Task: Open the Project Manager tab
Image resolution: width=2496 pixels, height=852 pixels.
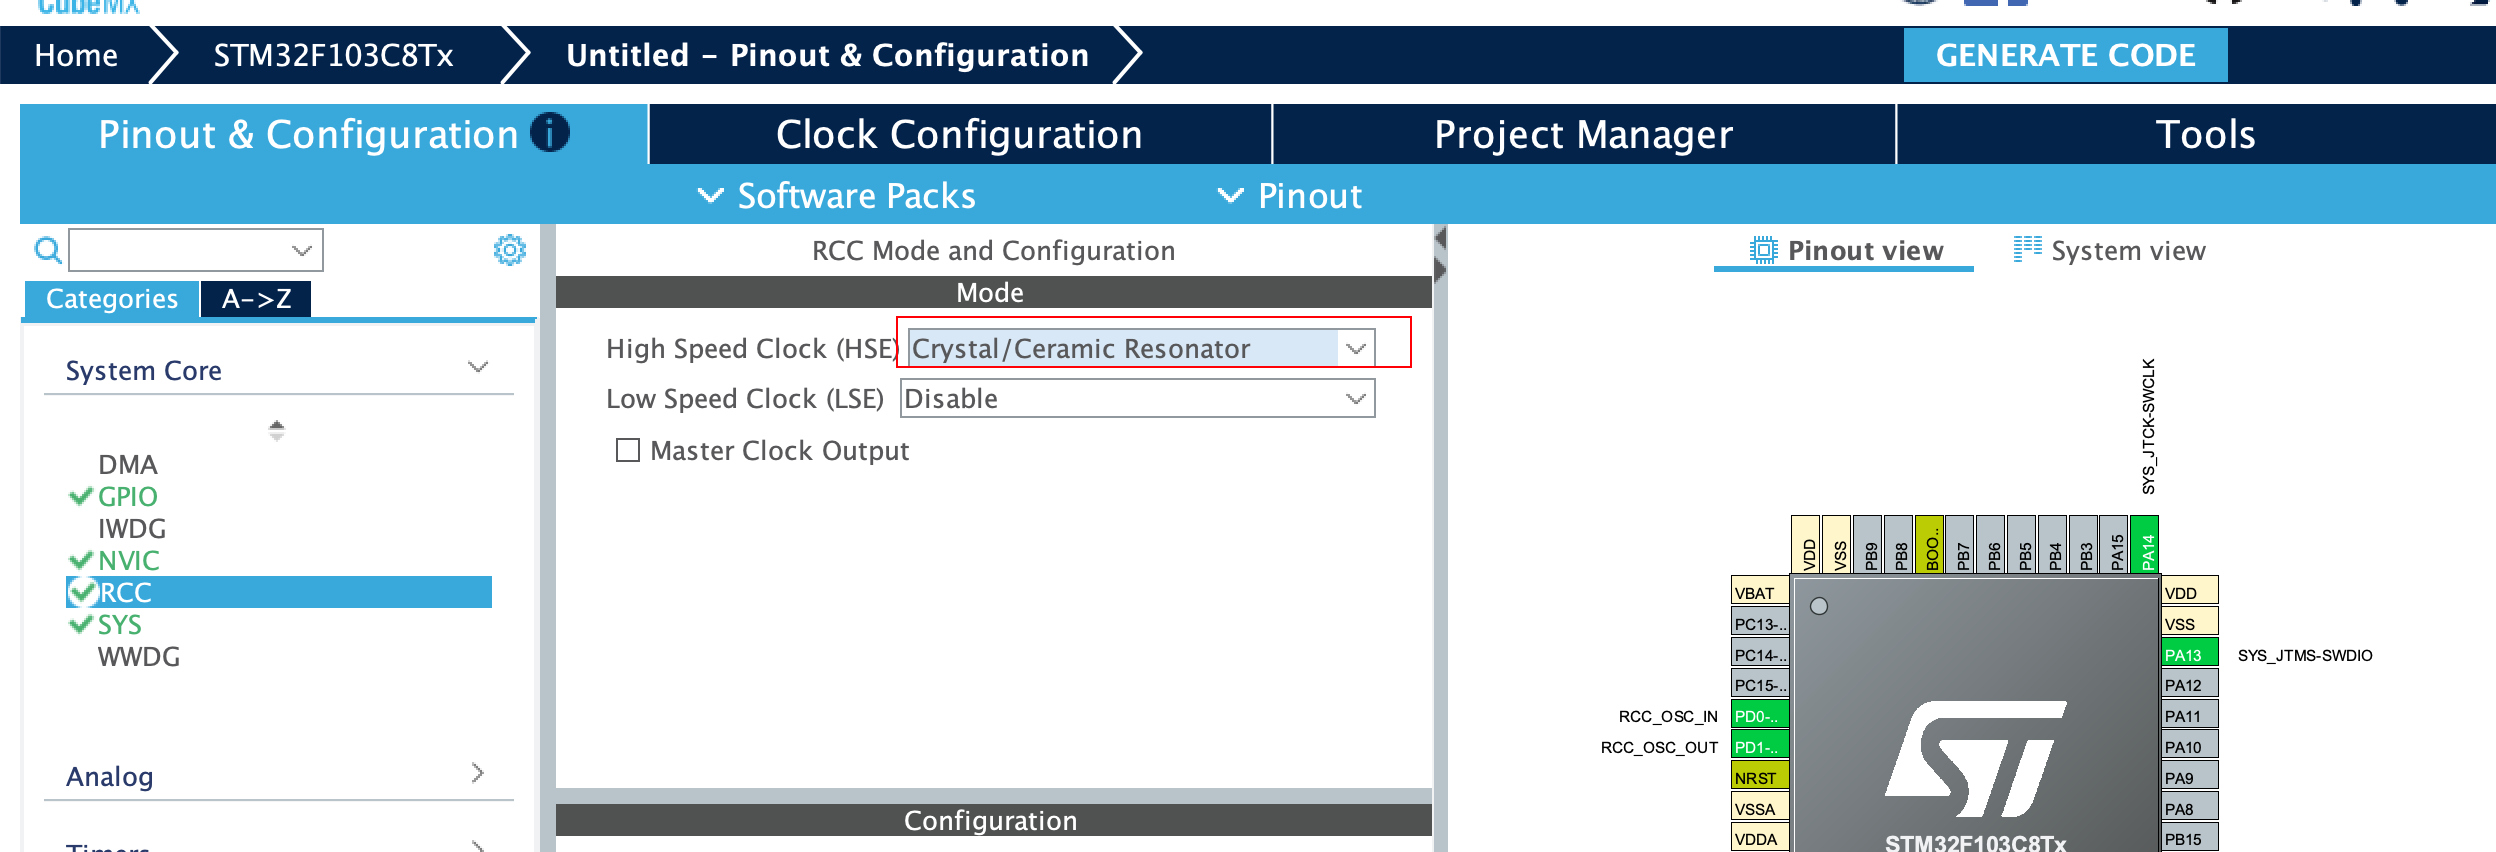Action: pos(1584,134)
